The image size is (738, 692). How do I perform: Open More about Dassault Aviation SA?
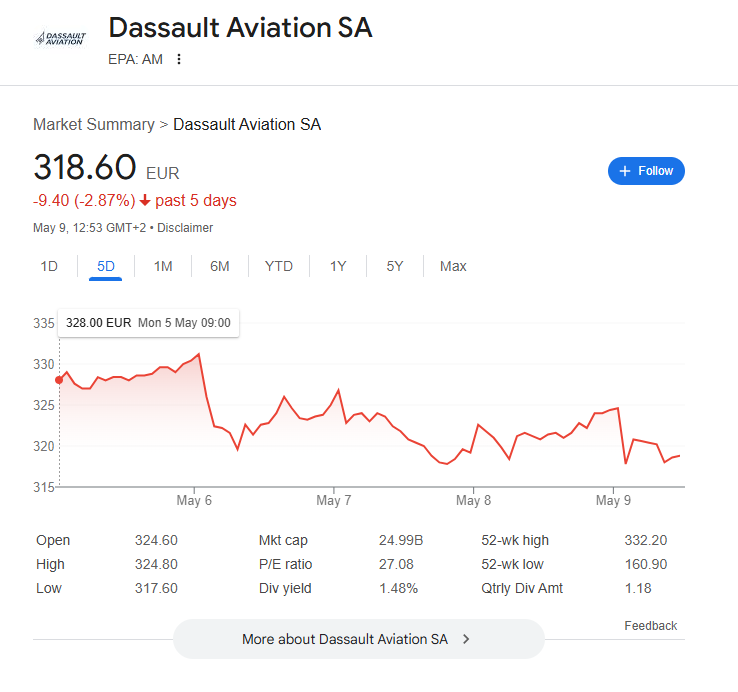358,639
